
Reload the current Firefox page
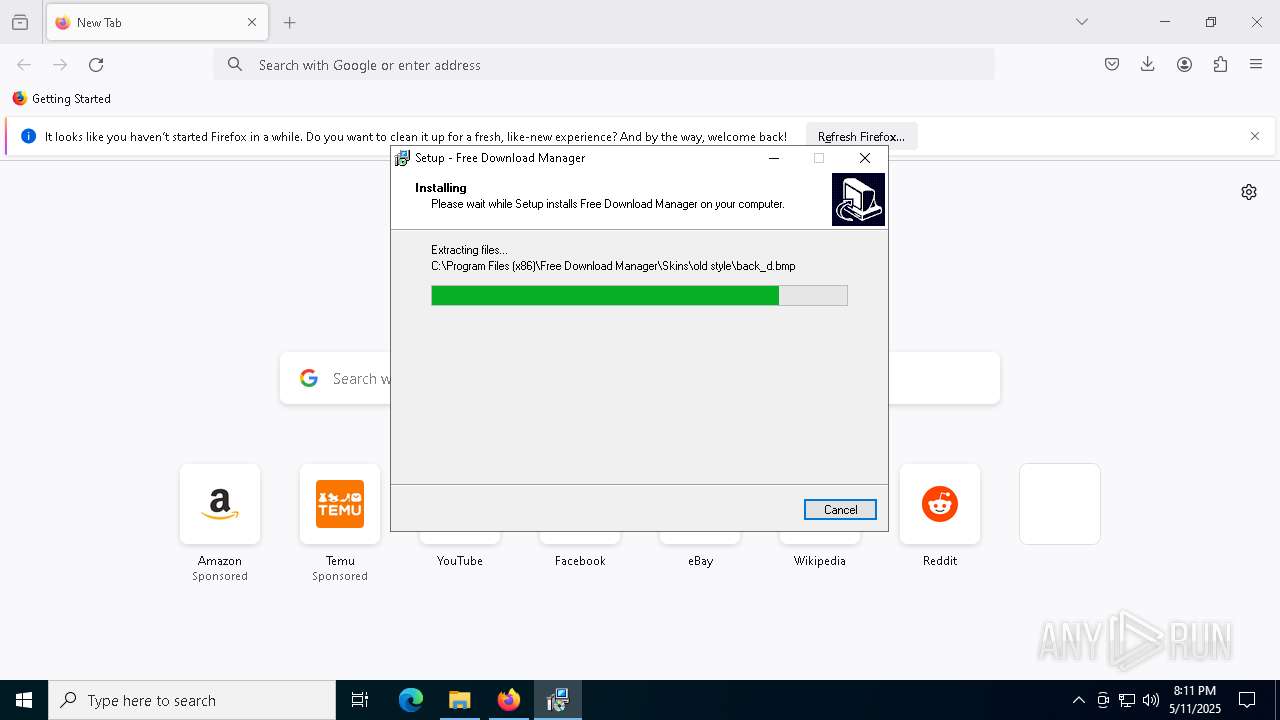point(96,65)
